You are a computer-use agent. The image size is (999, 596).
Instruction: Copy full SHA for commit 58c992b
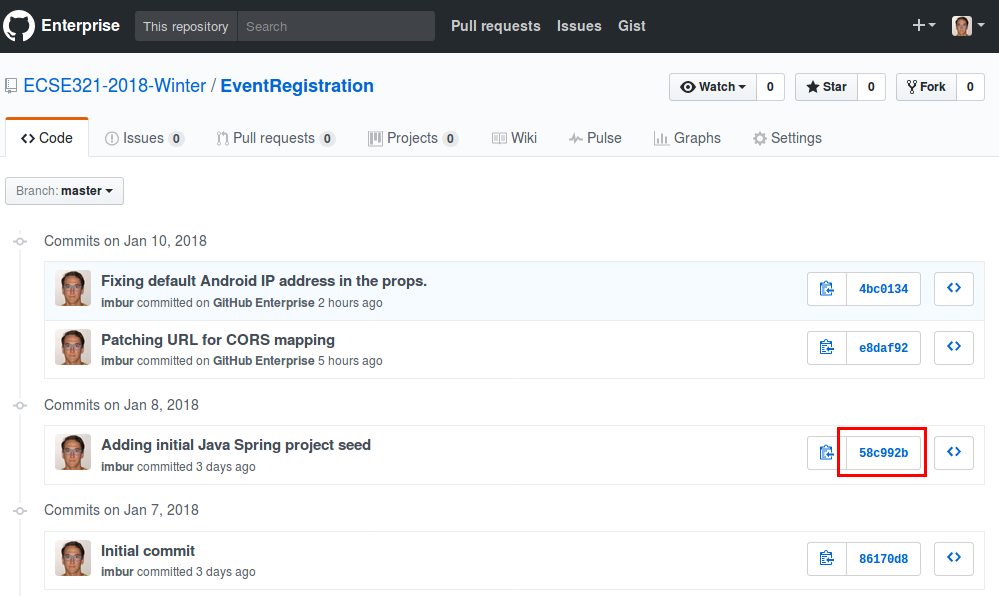826,453
